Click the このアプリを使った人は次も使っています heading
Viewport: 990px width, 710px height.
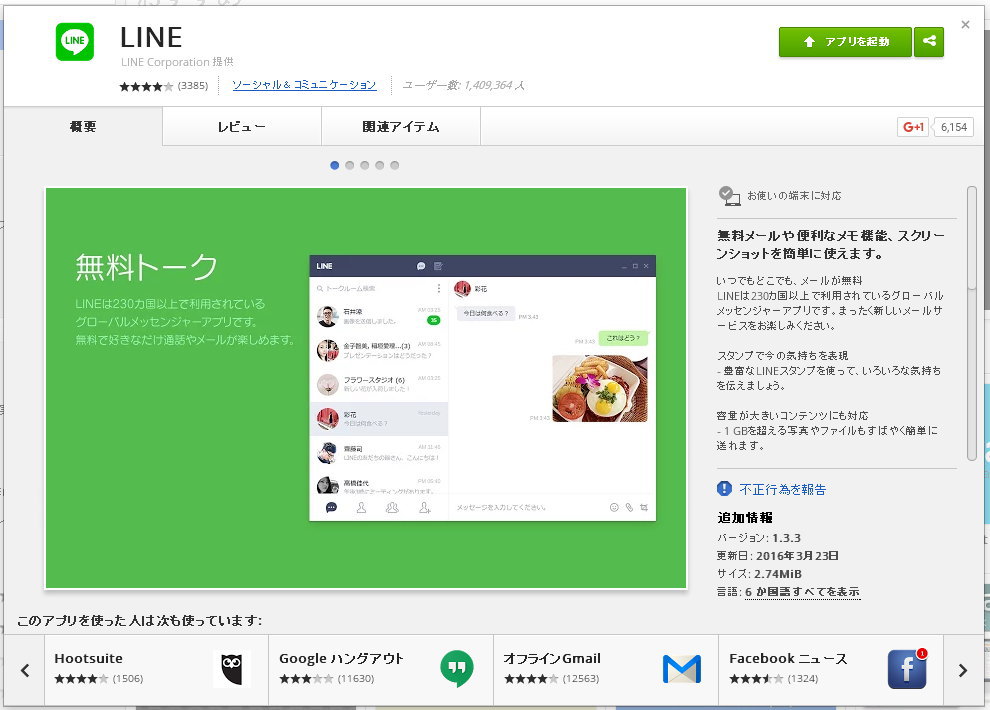click(x=140, y=620)
